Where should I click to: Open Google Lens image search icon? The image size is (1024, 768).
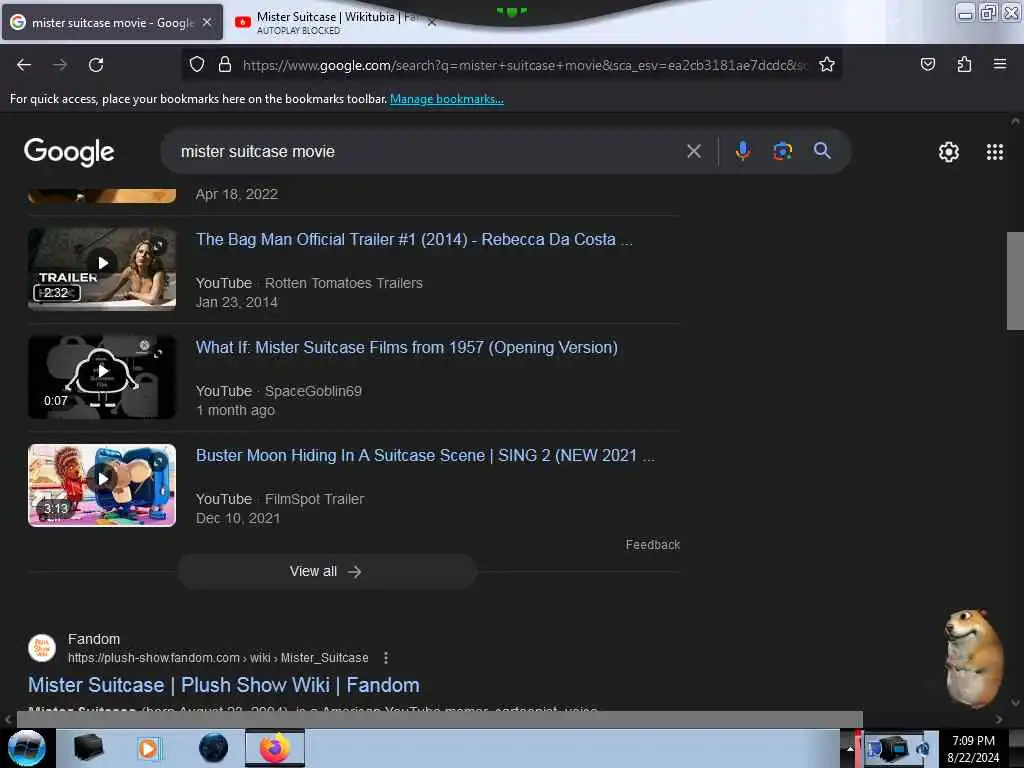point(782,152)
